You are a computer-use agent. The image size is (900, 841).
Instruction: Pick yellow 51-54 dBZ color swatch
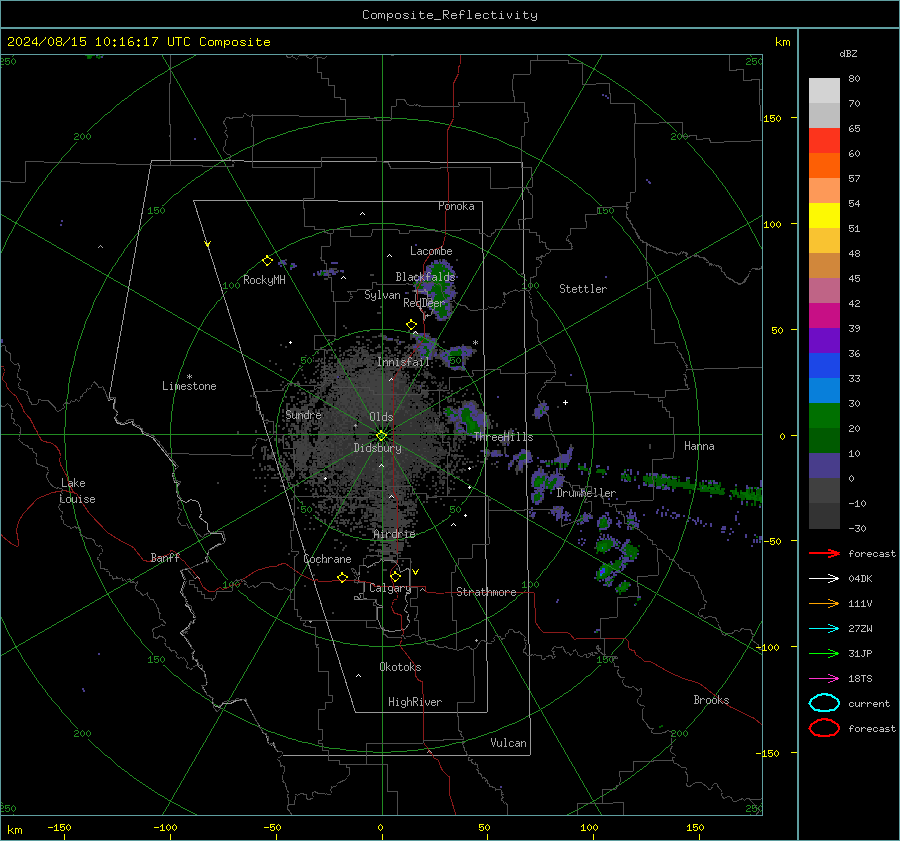(x=824, y=215)
